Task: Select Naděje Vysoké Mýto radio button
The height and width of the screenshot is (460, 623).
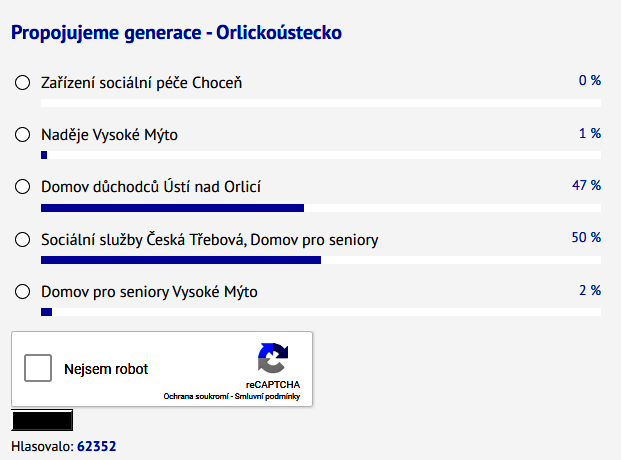Action: click(x=22, y=135)
